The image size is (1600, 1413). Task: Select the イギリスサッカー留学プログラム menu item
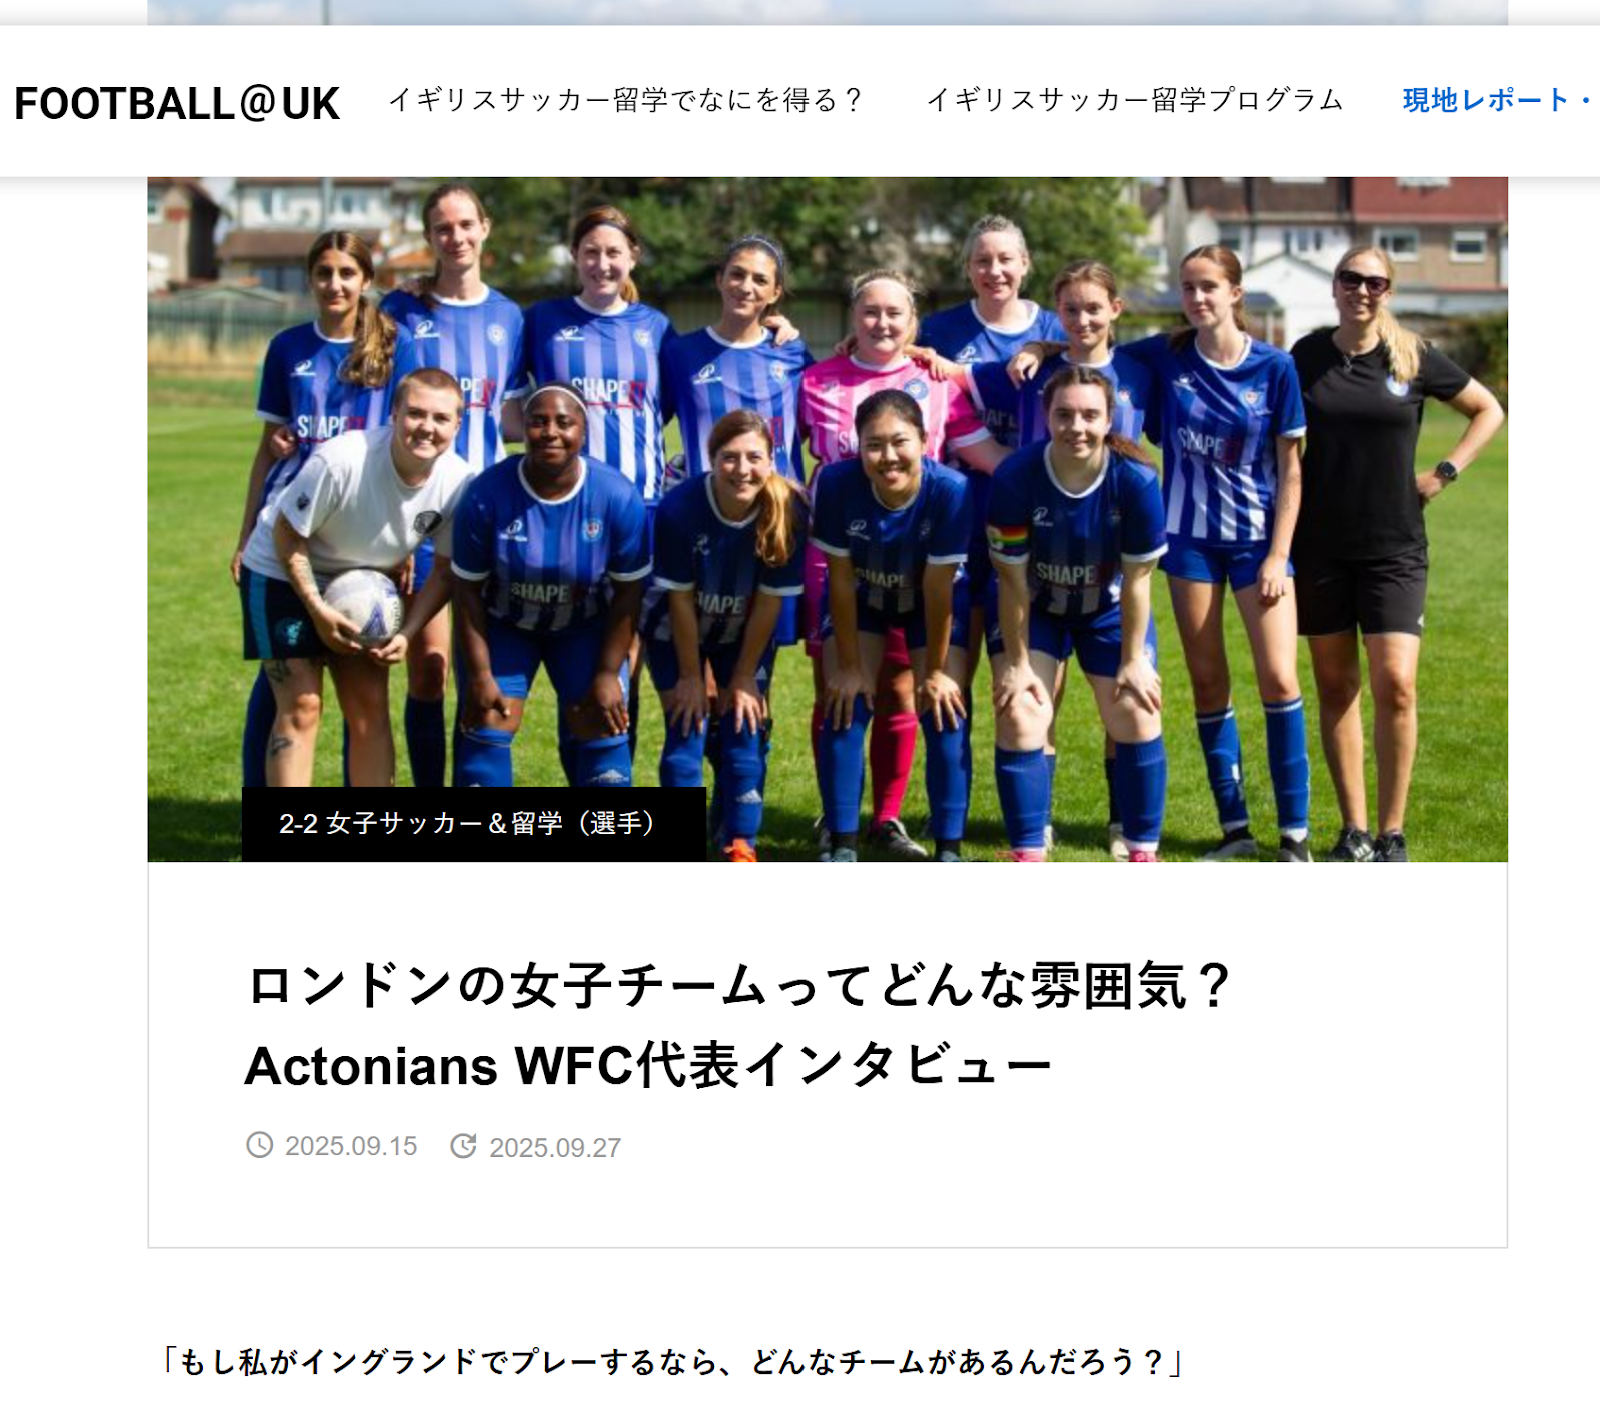[x=1134, y=100]
